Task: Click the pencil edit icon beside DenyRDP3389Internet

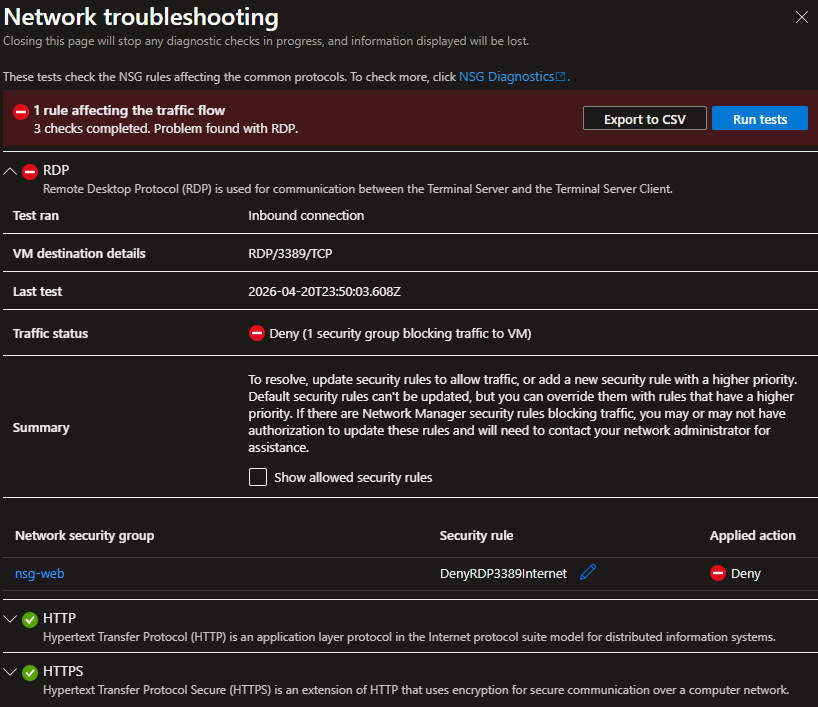Action: pos(588,572)
